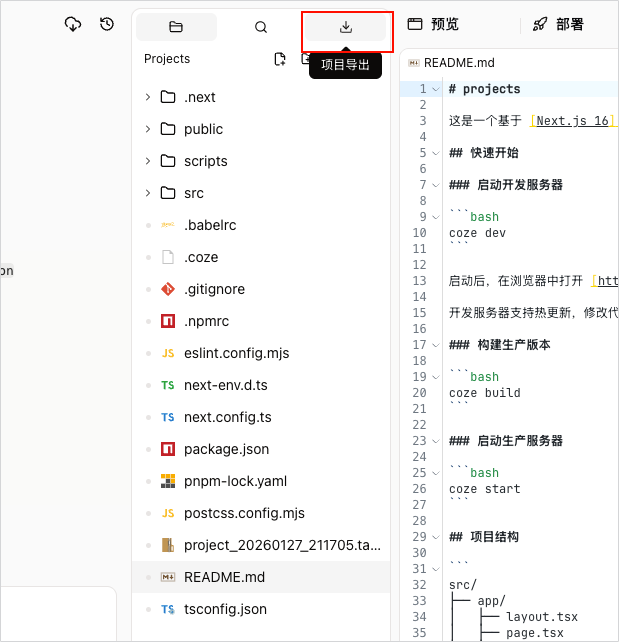Open pnpm-lock.yaml file
The height and width of the screenshot is (642, 619).
click(x=261, y=481)
